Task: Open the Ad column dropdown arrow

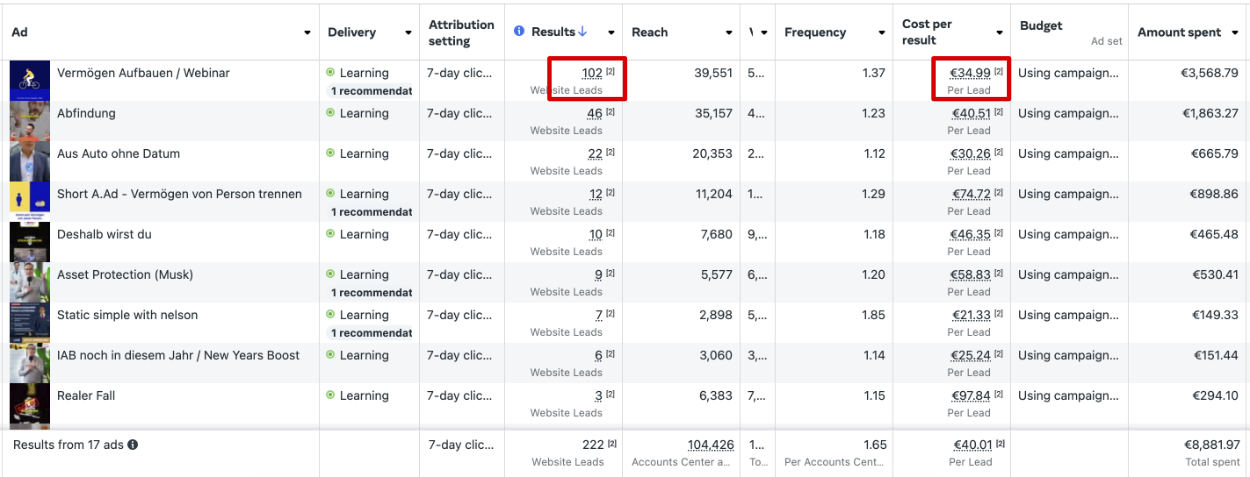Action: (307, 33)
